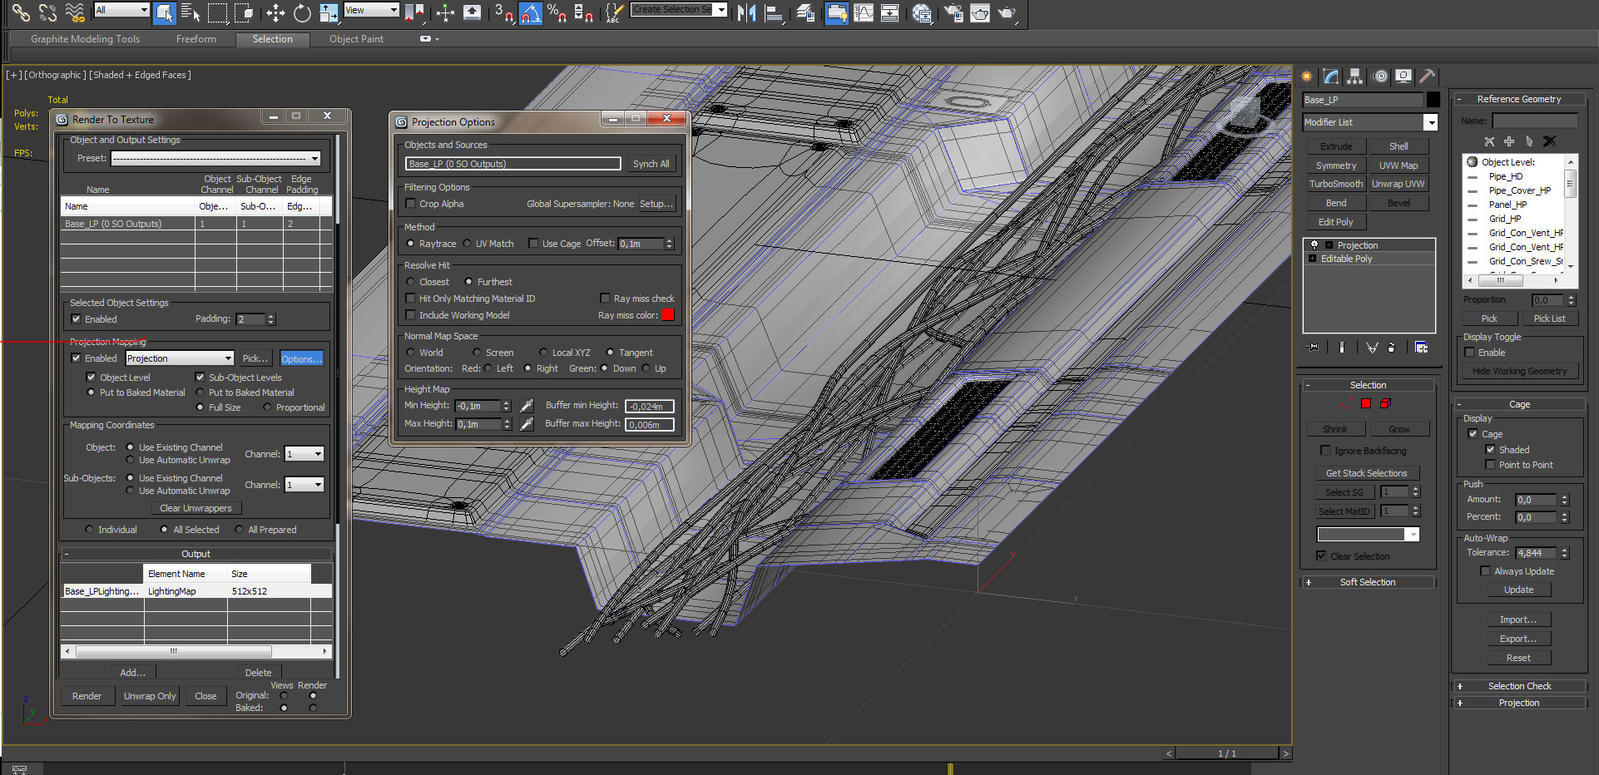Viewport: 1599px width, 775px height.
Task: Select the Selection ribbon tab
Action: [273, 39]
